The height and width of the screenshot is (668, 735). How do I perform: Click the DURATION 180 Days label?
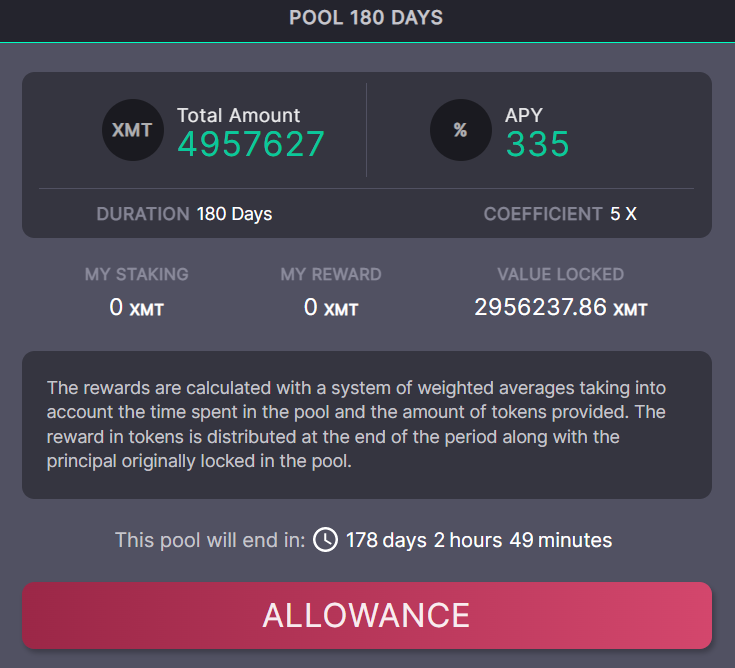tap(184, 214)
